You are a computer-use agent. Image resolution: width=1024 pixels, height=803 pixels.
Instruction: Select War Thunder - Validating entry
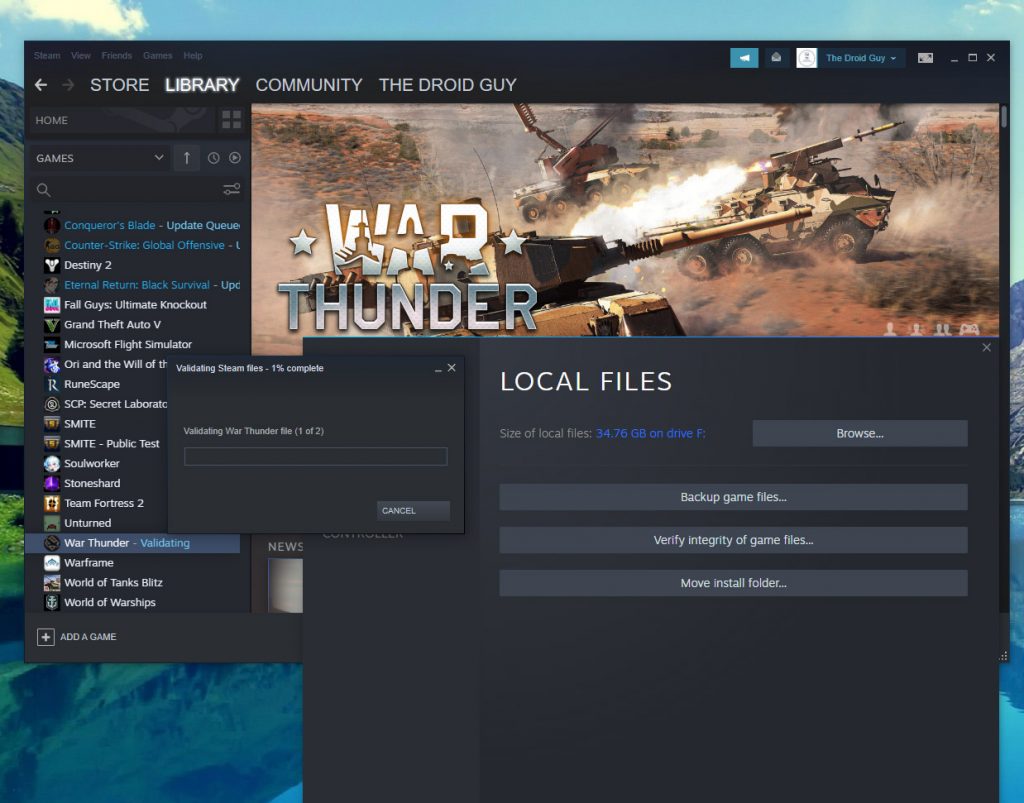133,543
